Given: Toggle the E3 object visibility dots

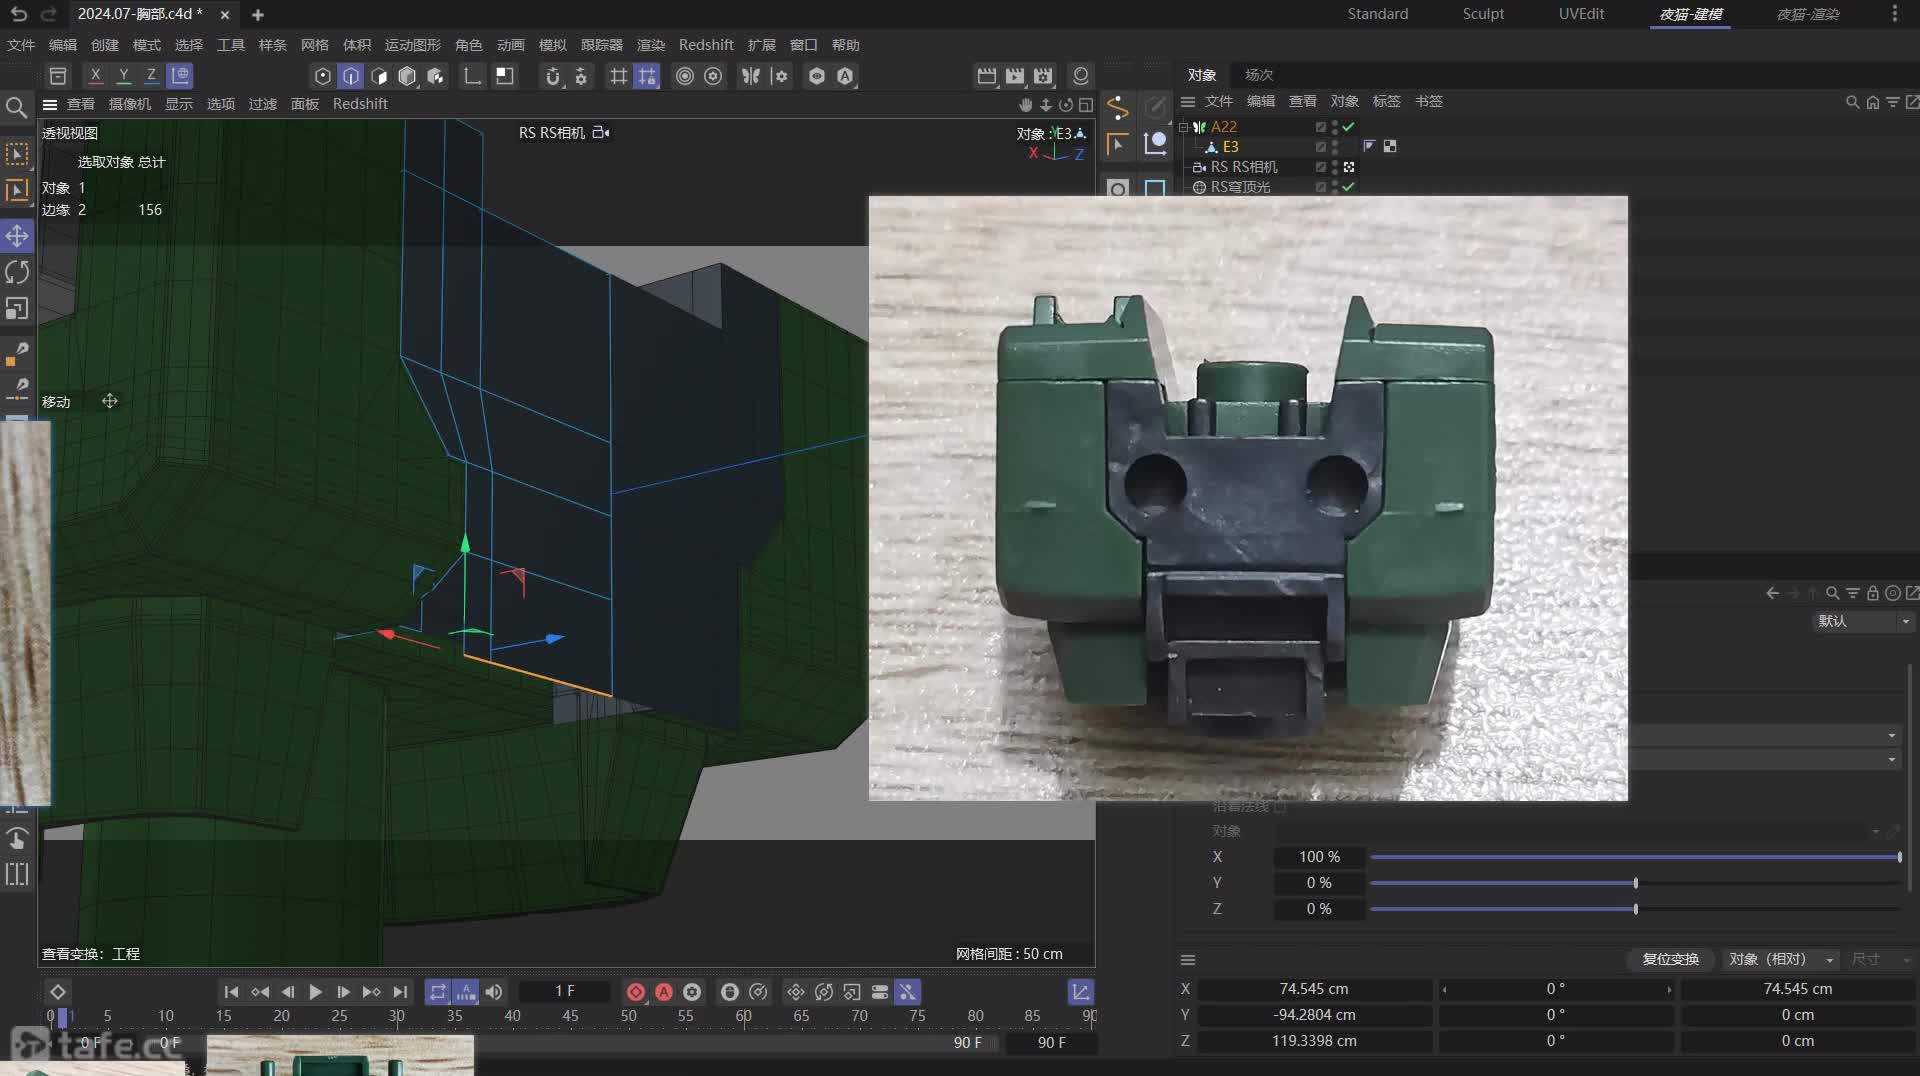Looking at the screenshot, I should pyautogui.click(x=1335, y=147).
